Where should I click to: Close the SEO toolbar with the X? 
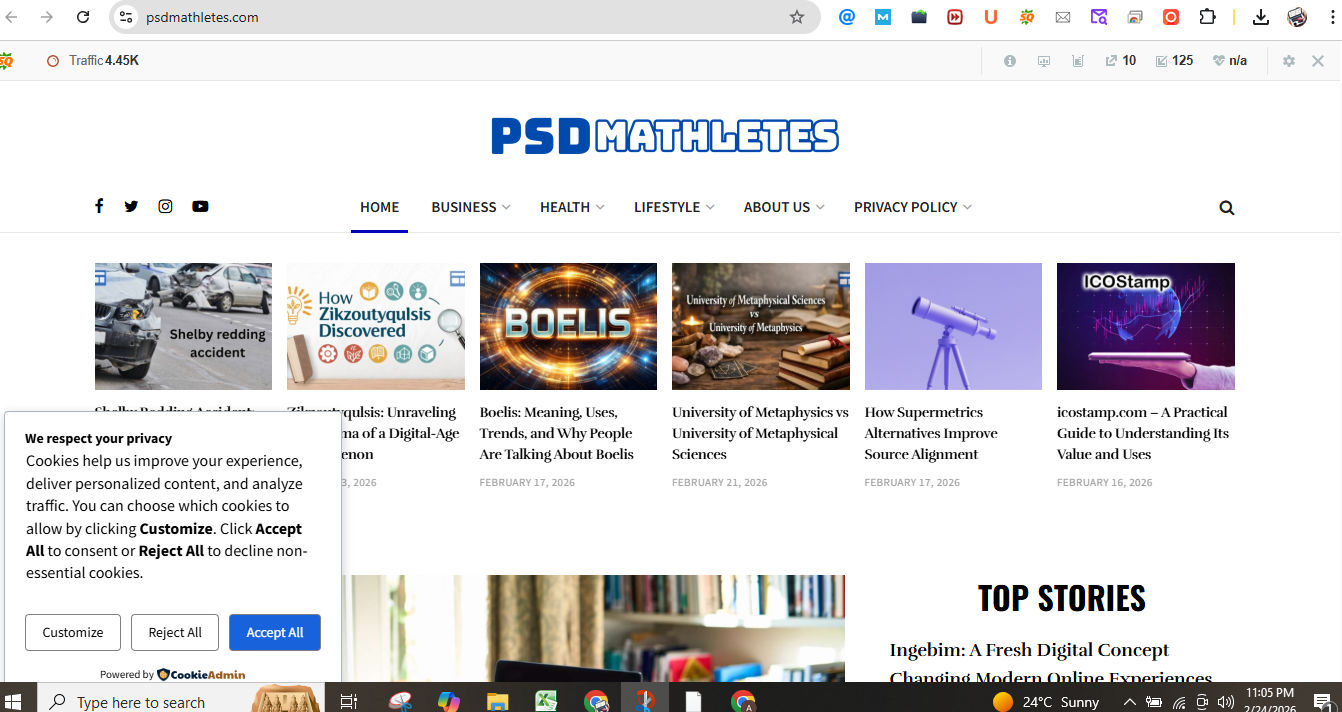point(1318,61)
